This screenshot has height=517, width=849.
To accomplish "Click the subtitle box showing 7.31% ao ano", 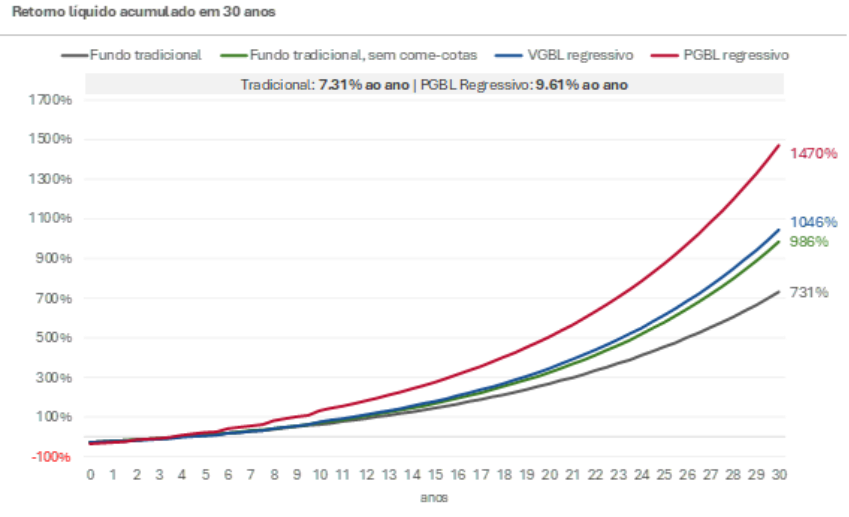I will click(x=434, y=84).
